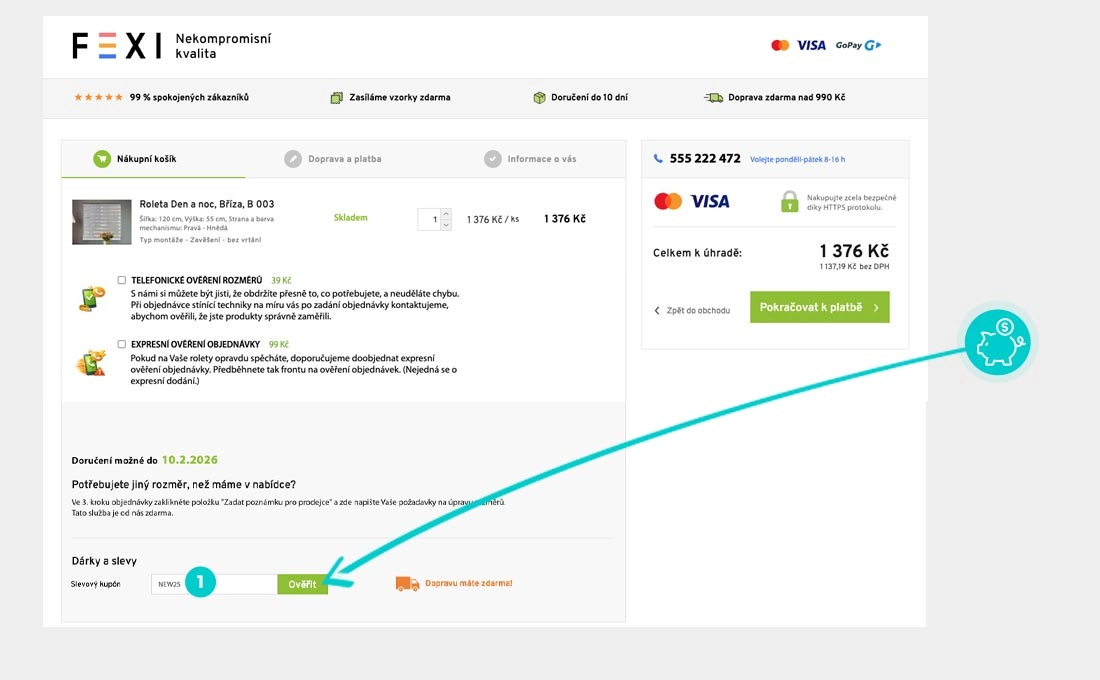The image size is (1100, 680).
Task: Click Volejte pondělí-pátek 8-16 h text
Action: pos(798,159)
